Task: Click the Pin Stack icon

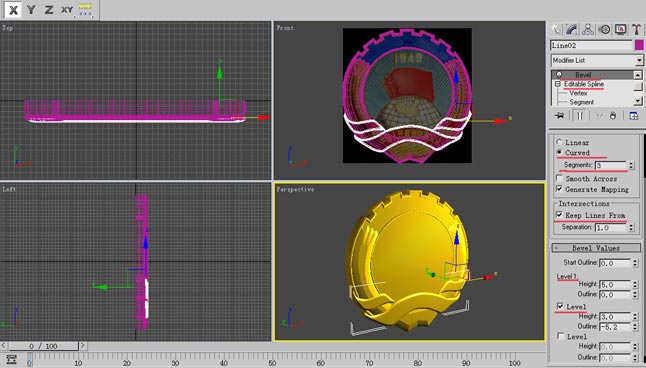Action: [559, 116]
